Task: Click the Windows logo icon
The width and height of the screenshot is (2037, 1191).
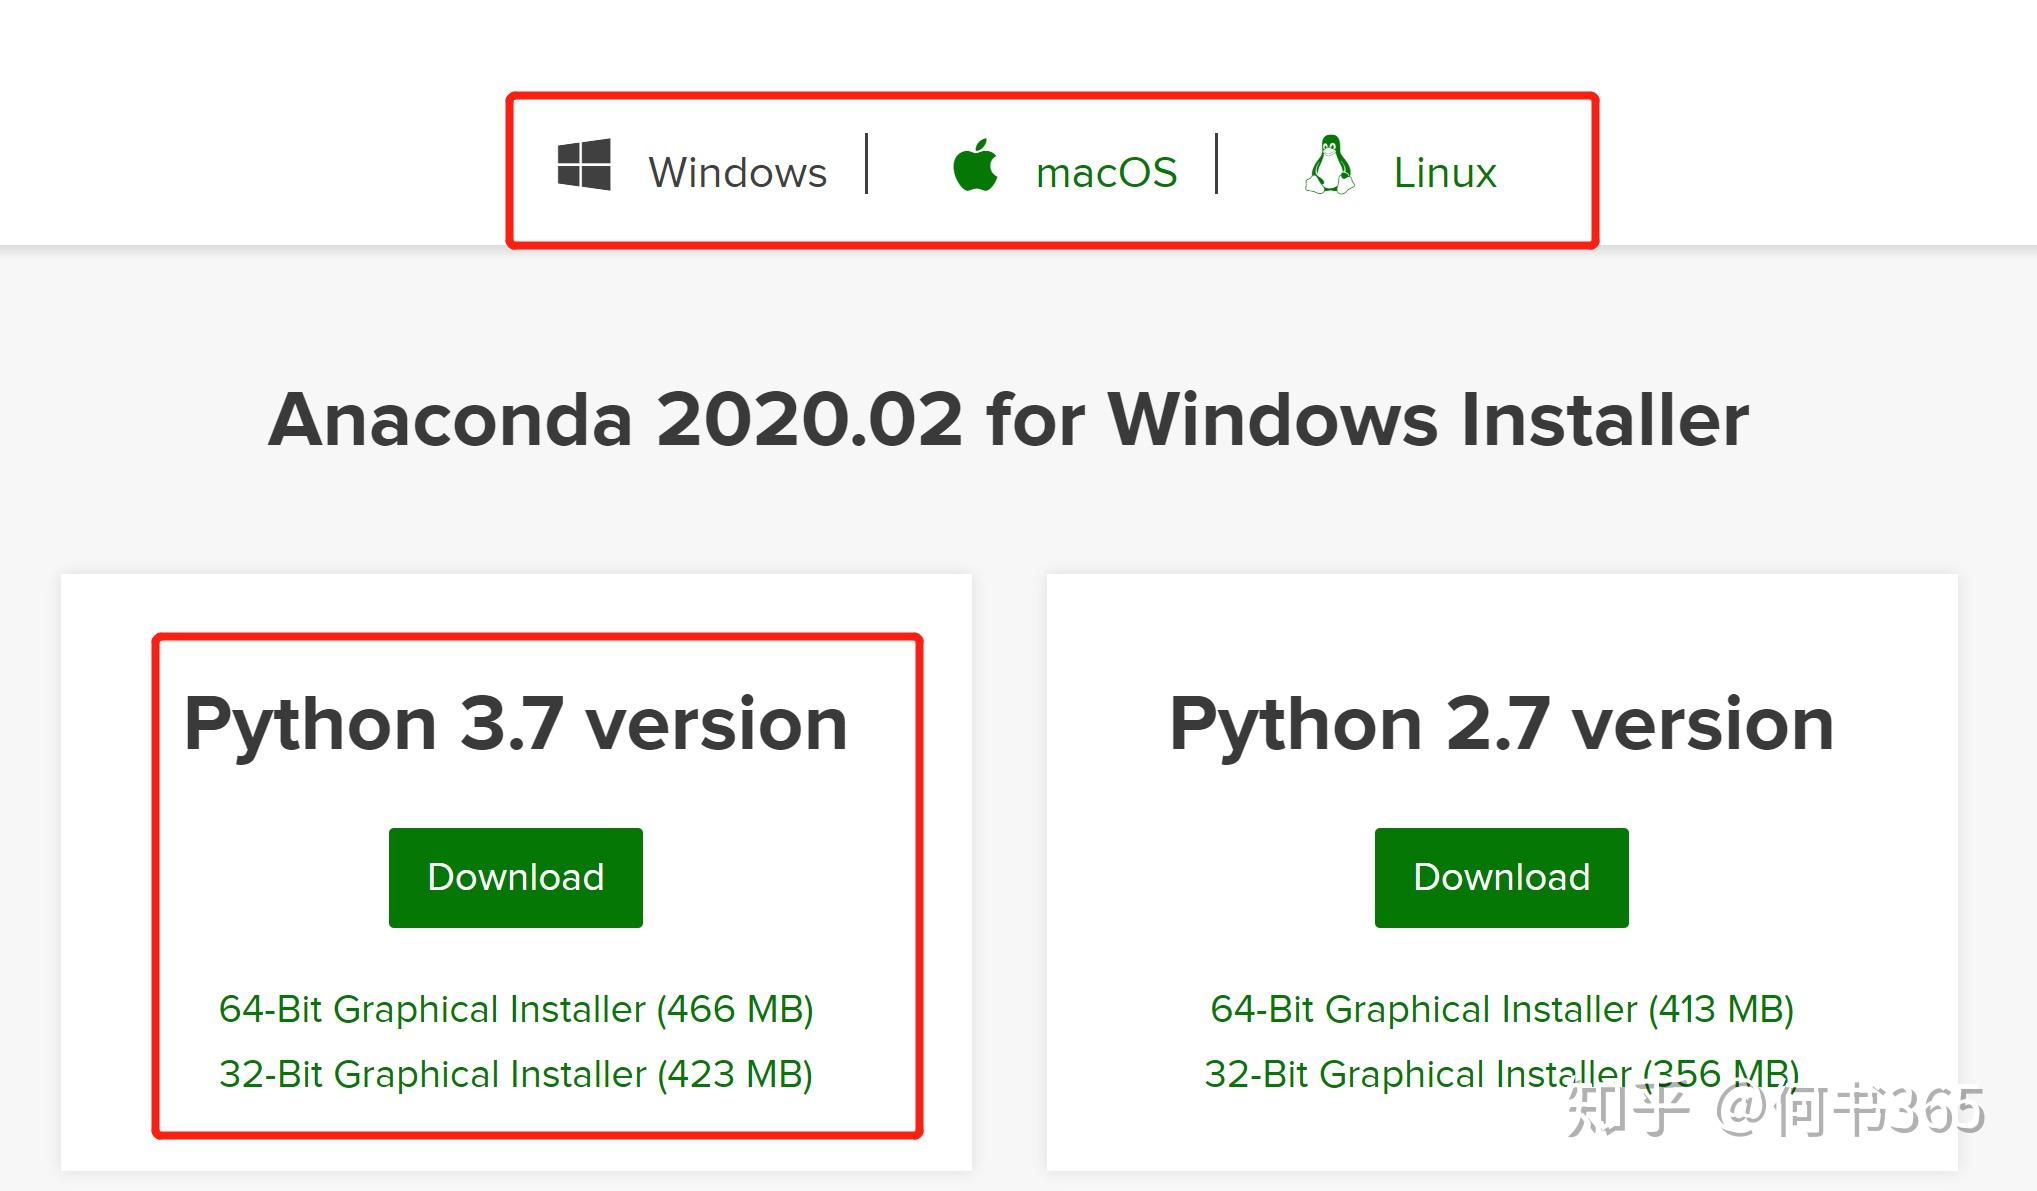Action: pos(584,165)
